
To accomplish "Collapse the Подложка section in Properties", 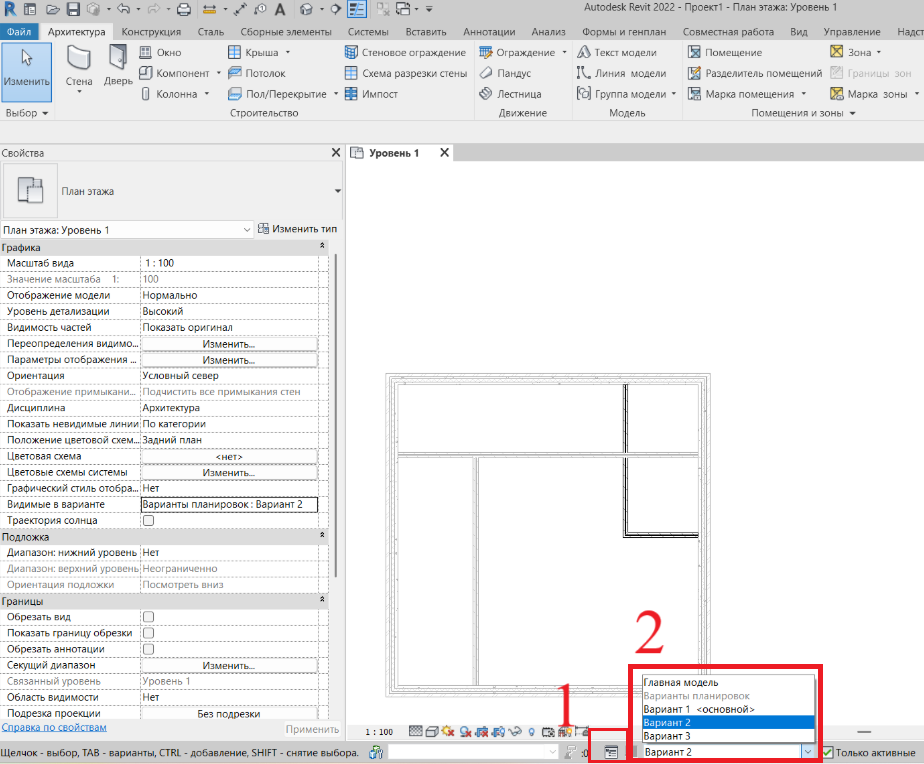I will pyautogui.click(x=322, y=535).
